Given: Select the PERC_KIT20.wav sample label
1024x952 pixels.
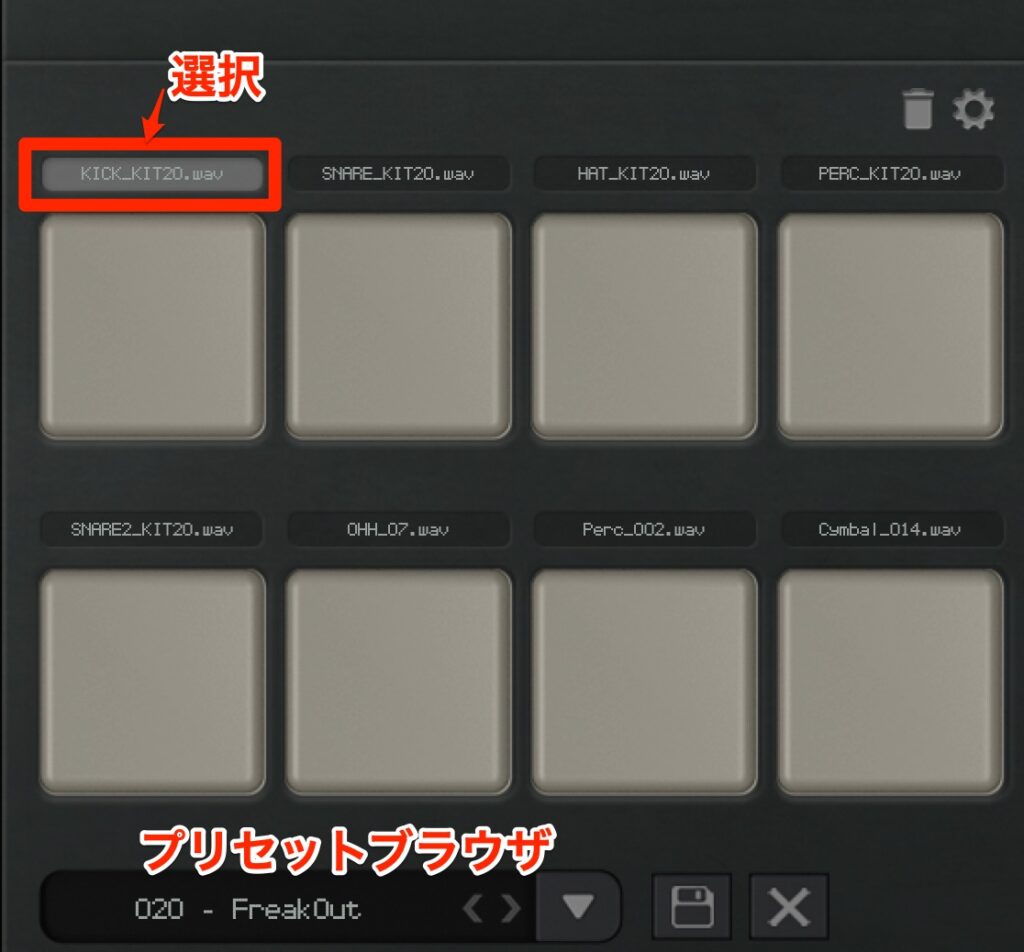Looking at the screenshot, I should [890, 174].
